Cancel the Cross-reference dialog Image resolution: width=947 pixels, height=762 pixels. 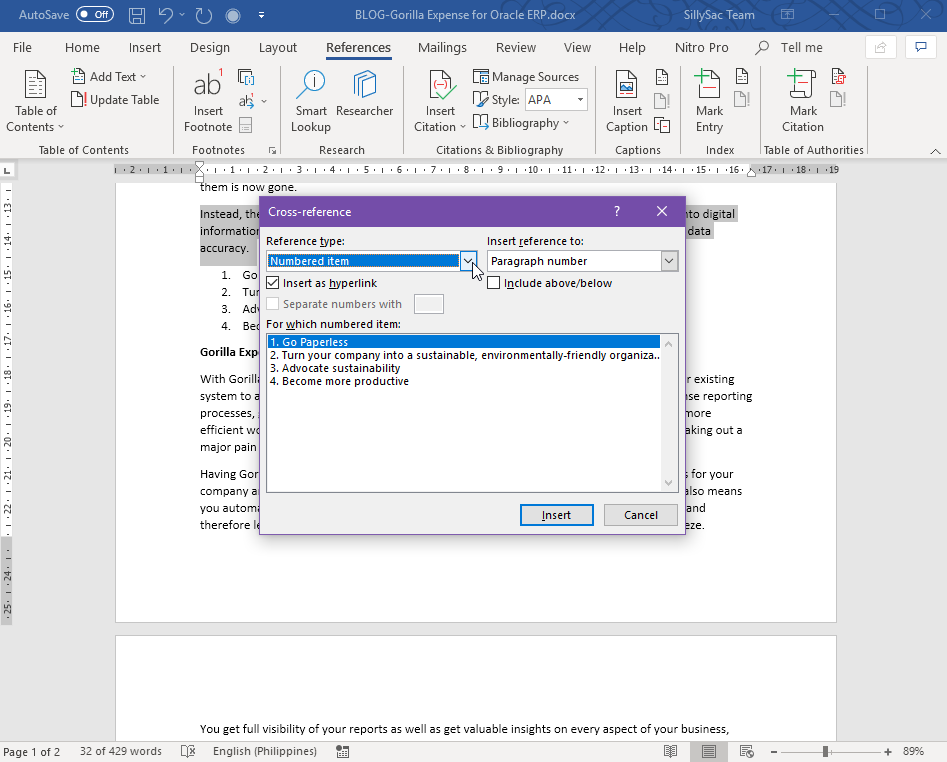point(640,514)
